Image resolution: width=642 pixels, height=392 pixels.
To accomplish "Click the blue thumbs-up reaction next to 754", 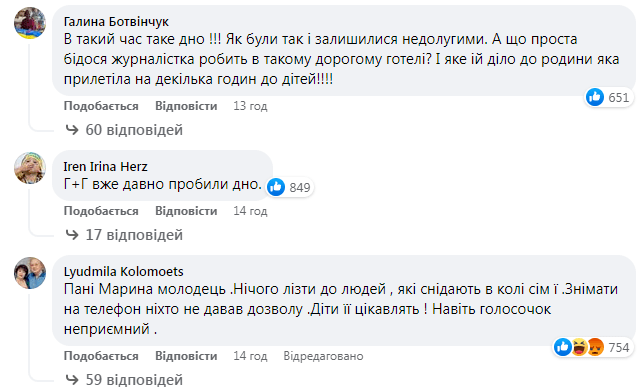I will pyautogui.click(x=563, y=347).
